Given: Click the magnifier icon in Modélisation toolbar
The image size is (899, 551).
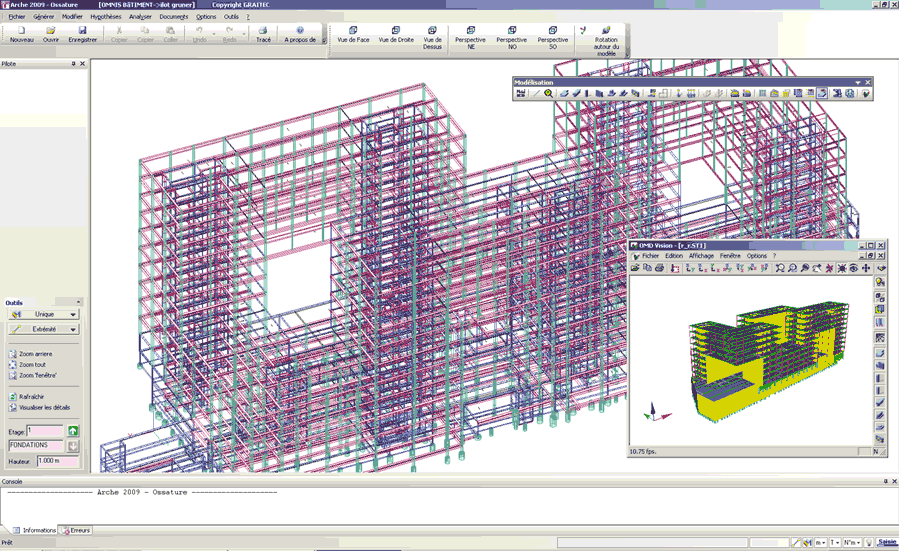Looking at the screenshot, I should tap(549, 93).
